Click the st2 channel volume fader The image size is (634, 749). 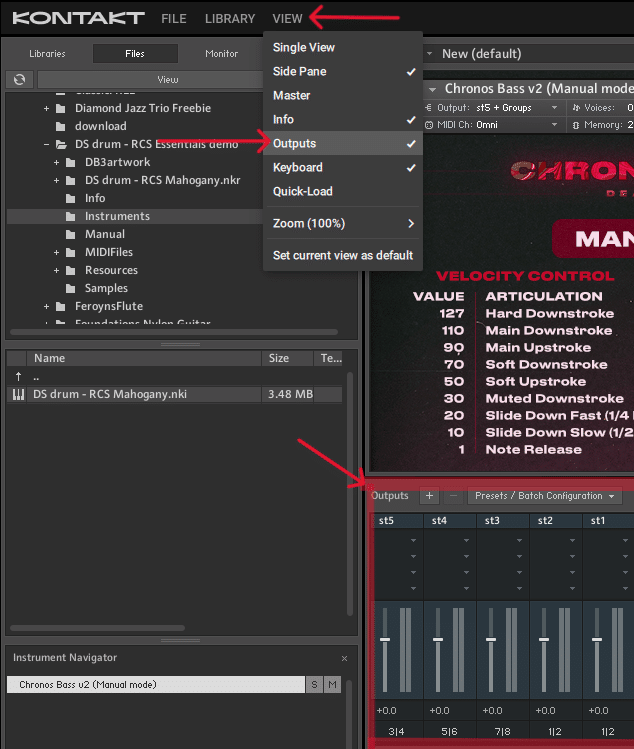[x=544, y=640]
